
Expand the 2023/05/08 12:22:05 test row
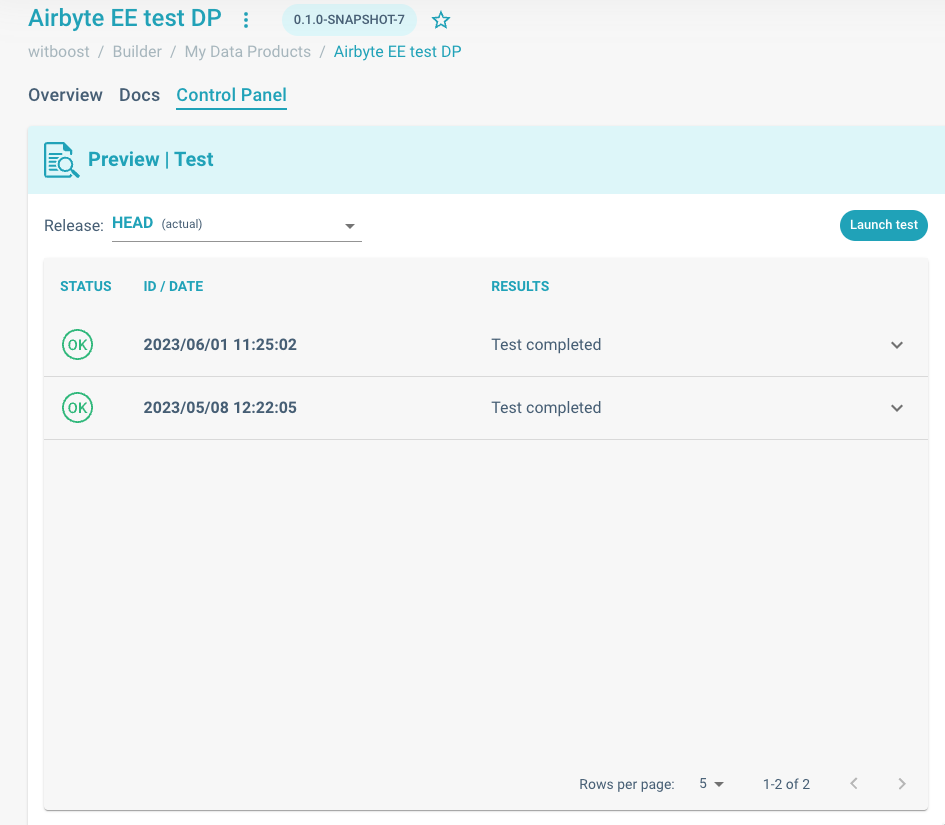tap(897, 408)
